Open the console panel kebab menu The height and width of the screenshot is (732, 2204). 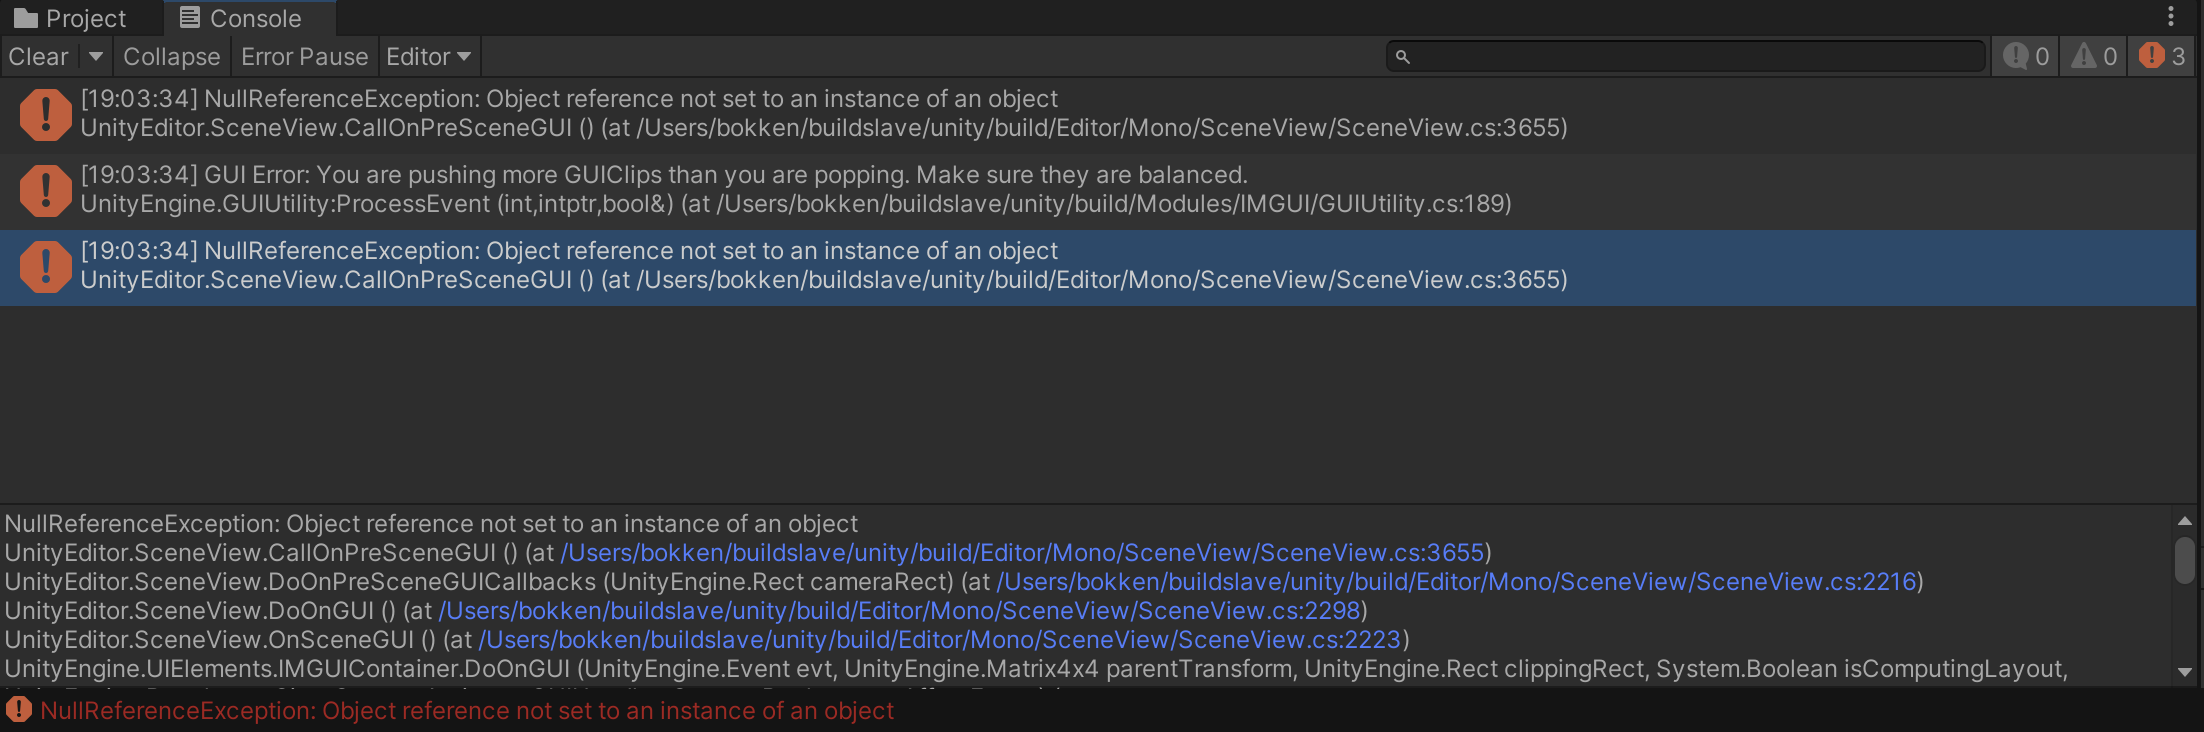(2171, 17)
